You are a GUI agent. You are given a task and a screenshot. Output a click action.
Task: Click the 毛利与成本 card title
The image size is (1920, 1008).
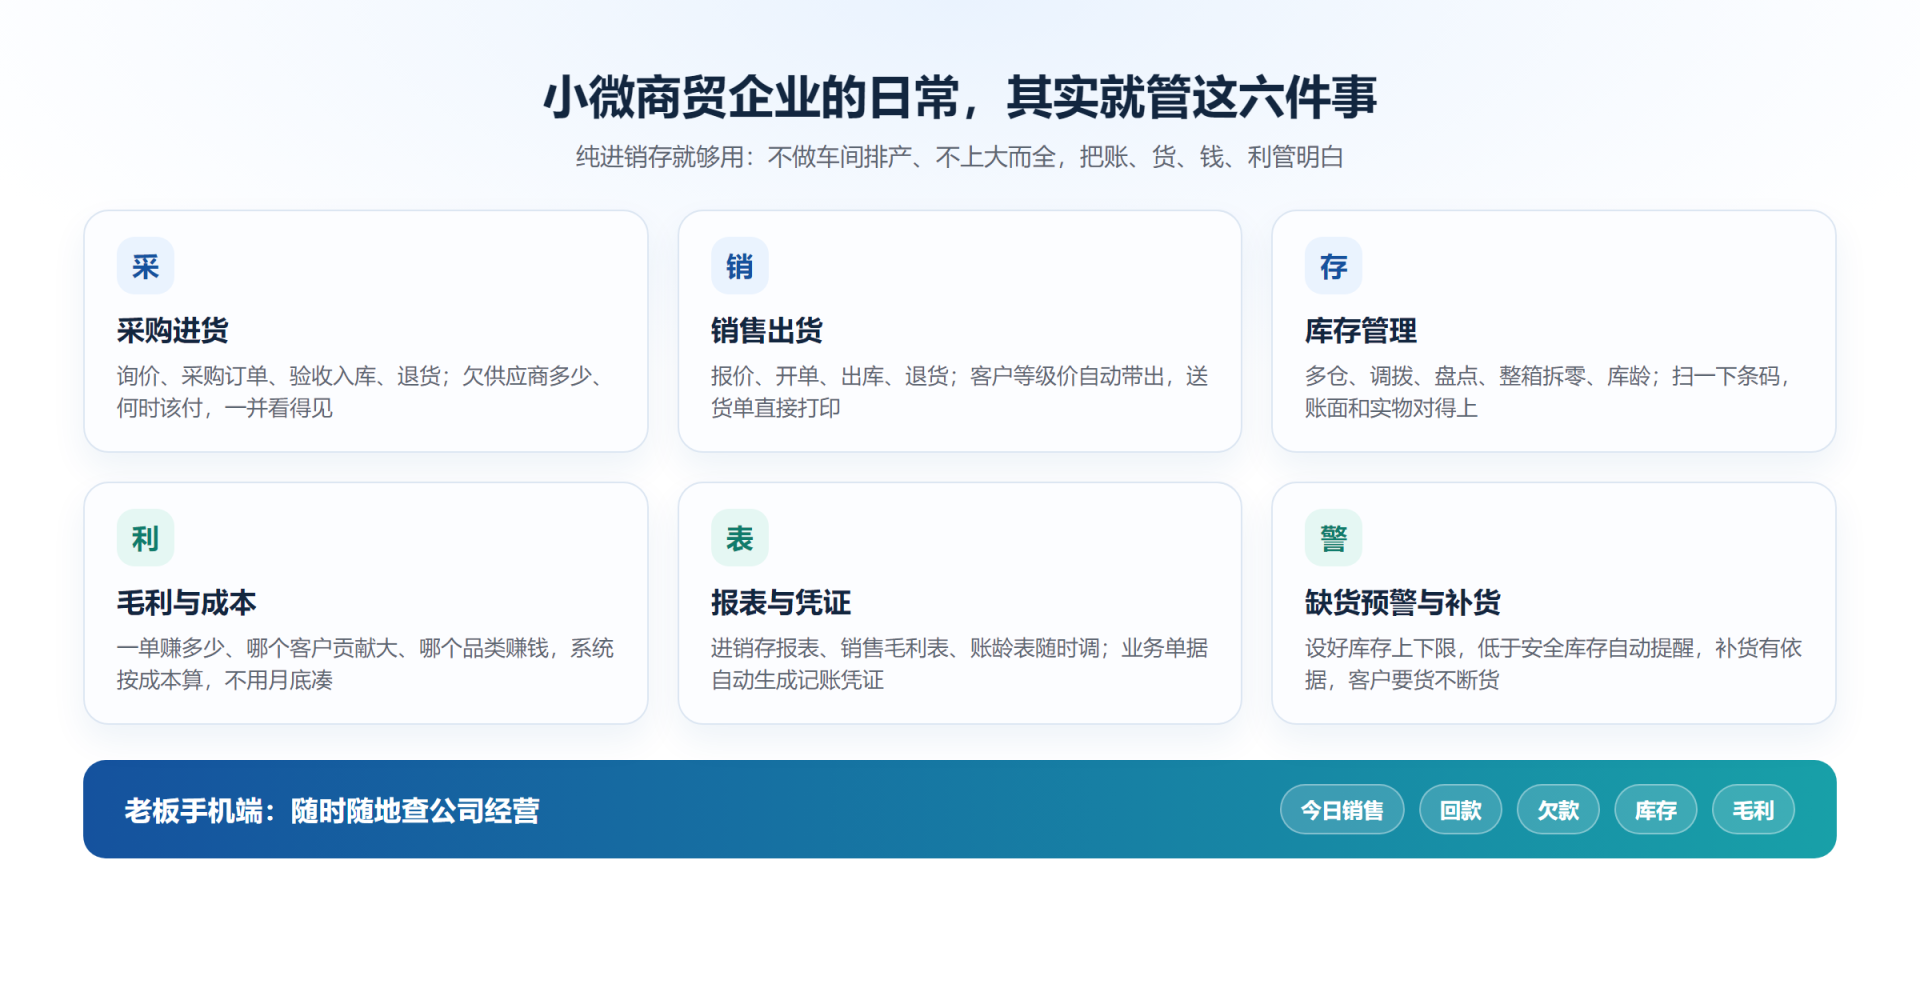[x=187, y=603]
